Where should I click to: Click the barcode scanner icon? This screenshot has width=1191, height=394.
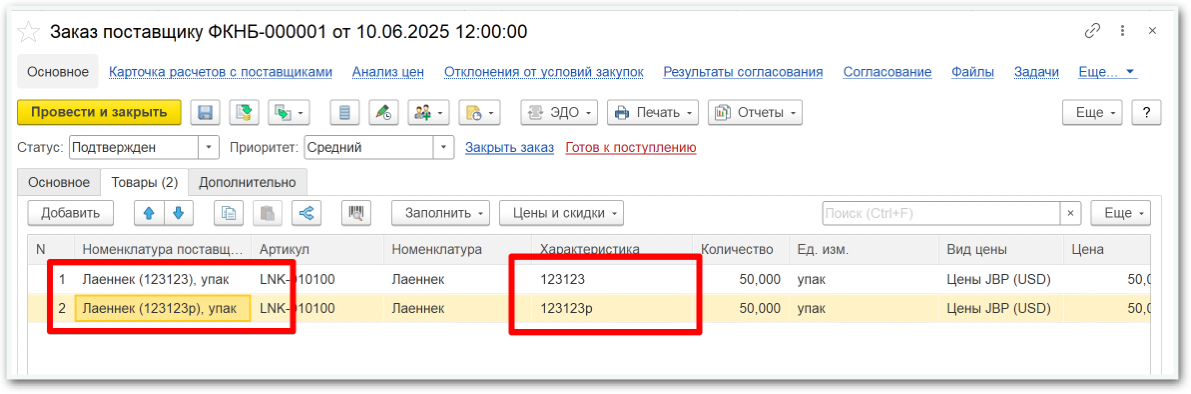click(355, 213)
